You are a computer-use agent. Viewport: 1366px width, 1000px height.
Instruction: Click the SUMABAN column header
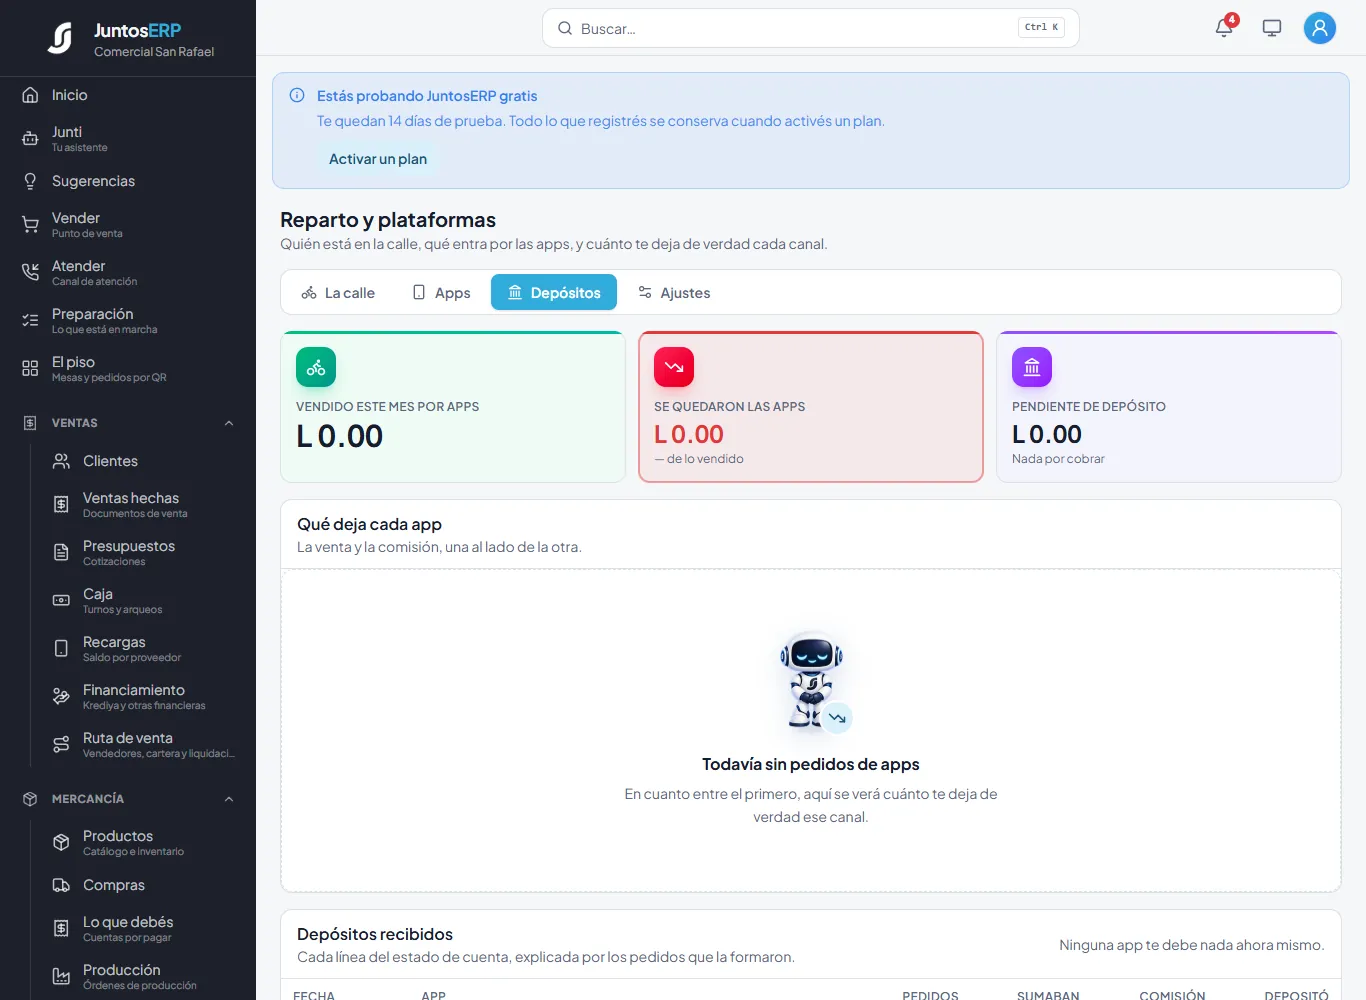[x=1048, y=995]
